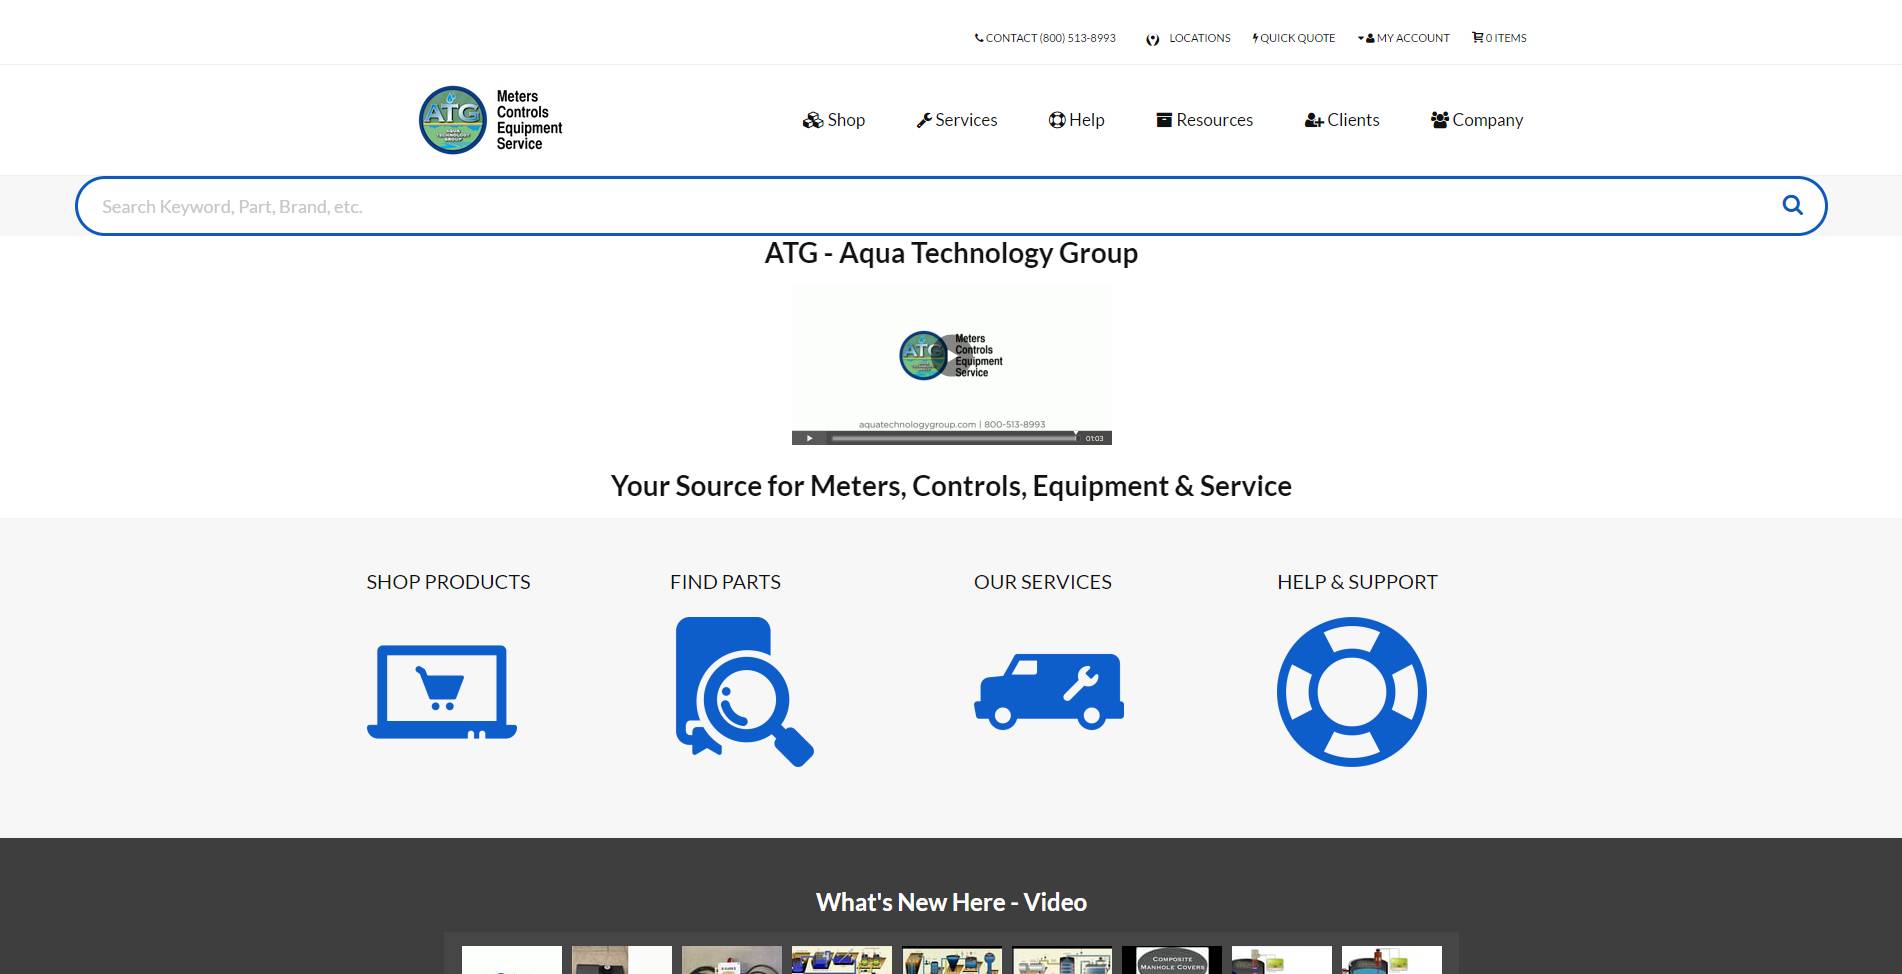1902x974 pixels.
Task: Click the phone icon beside CONTACT number
Action: (978, 38)
